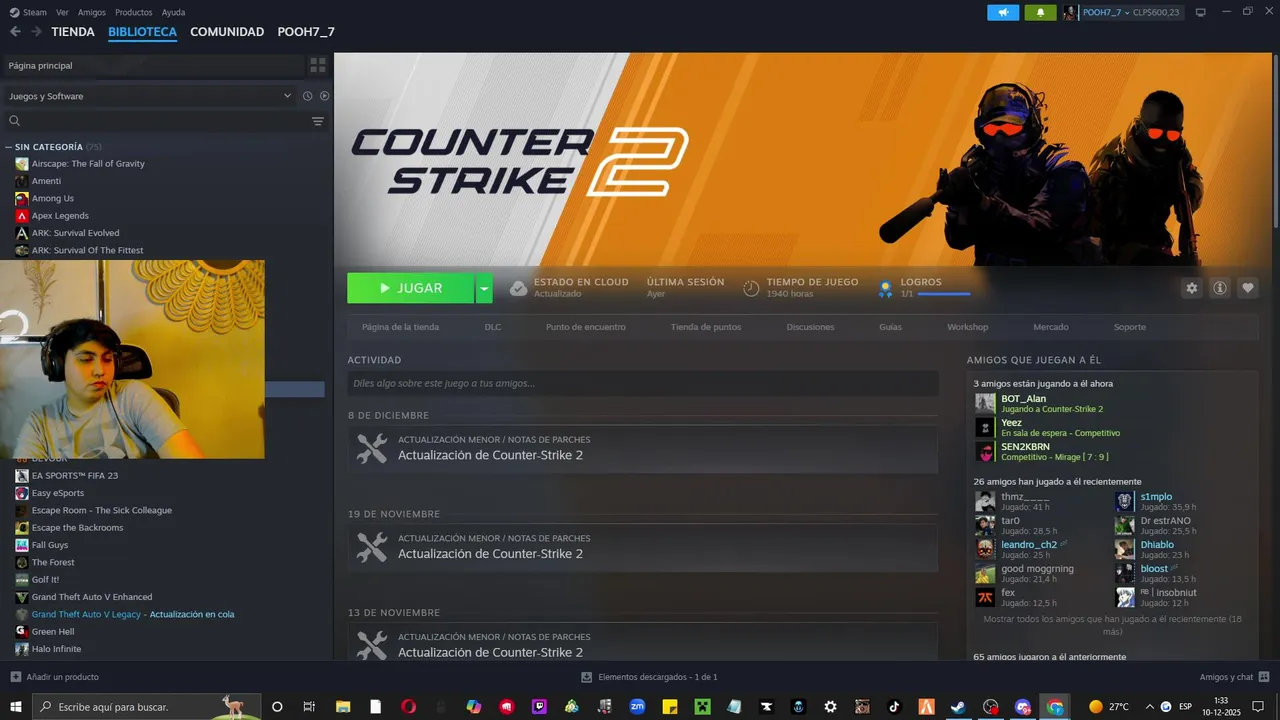Open the Productos menu
This screenshot has width=1280, height=720.
click(134, 12)
